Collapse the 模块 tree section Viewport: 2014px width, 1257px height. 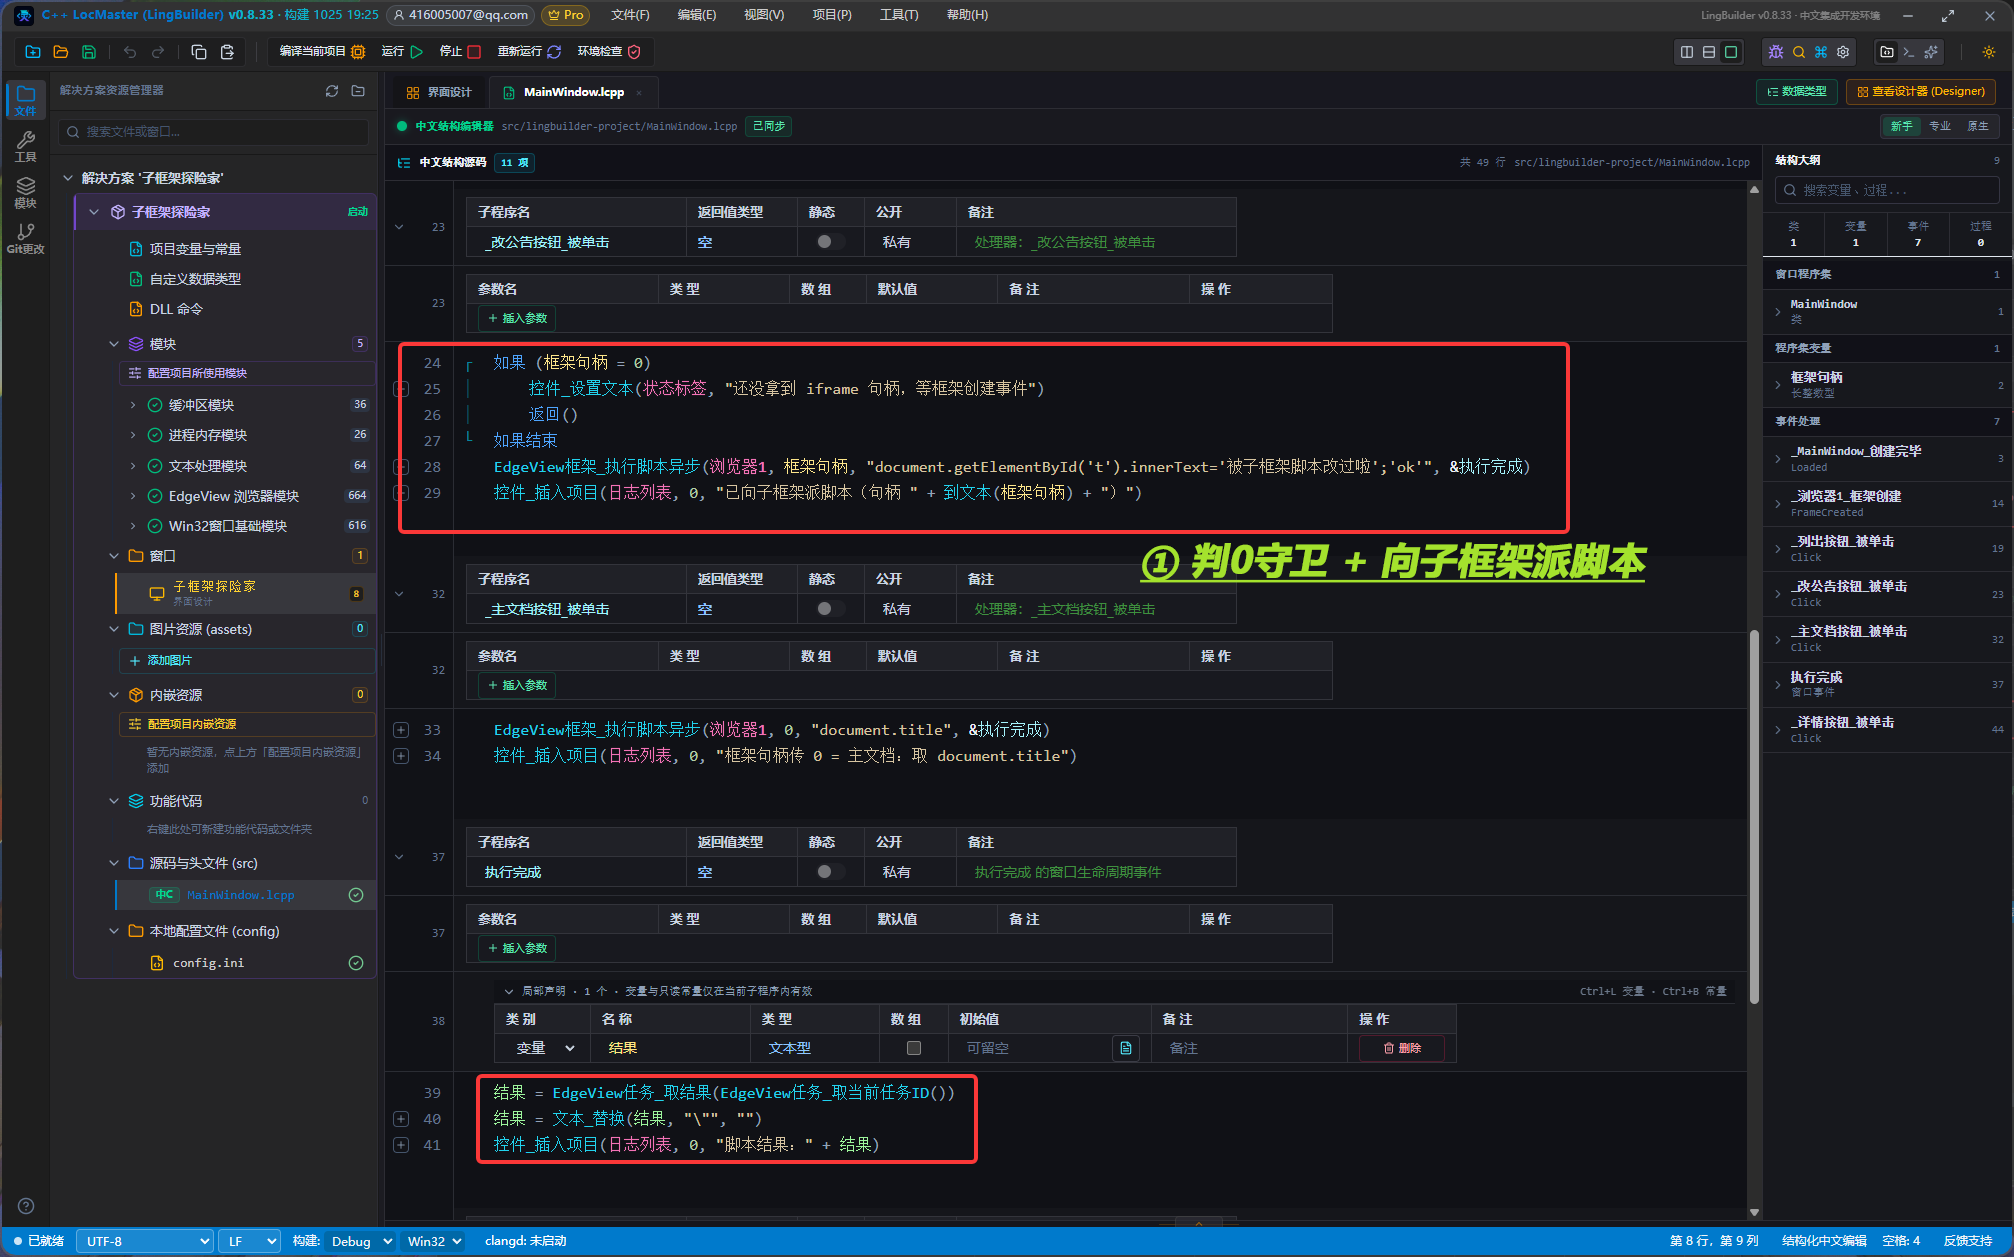tap(113, 344)
